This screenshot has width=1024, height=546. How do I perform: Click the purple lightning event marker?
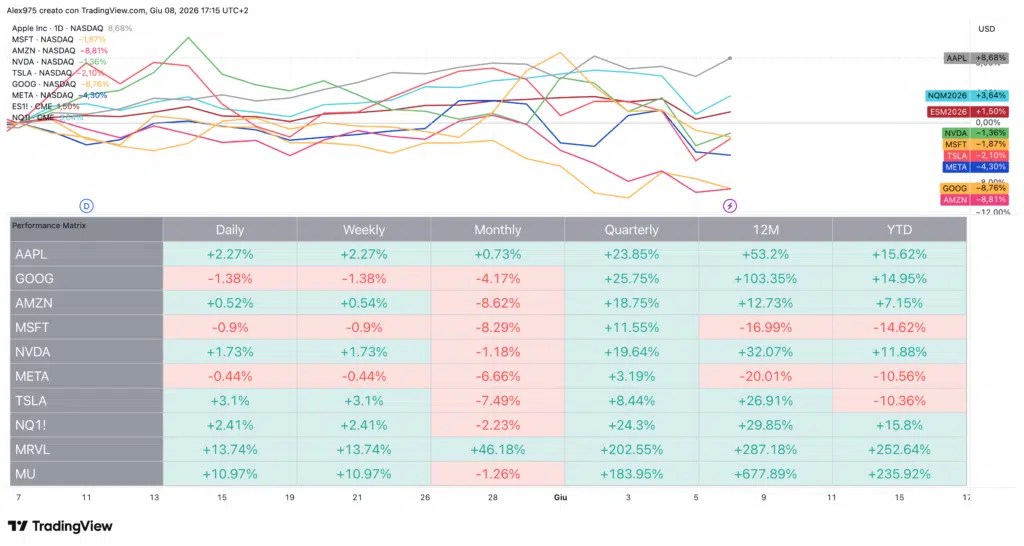[x=729, y=206]
